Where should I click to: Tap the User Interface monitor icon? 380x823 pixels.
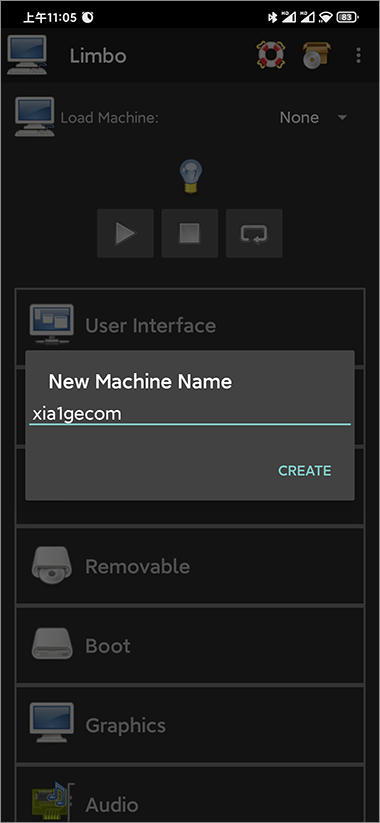(x=51, y=324)
